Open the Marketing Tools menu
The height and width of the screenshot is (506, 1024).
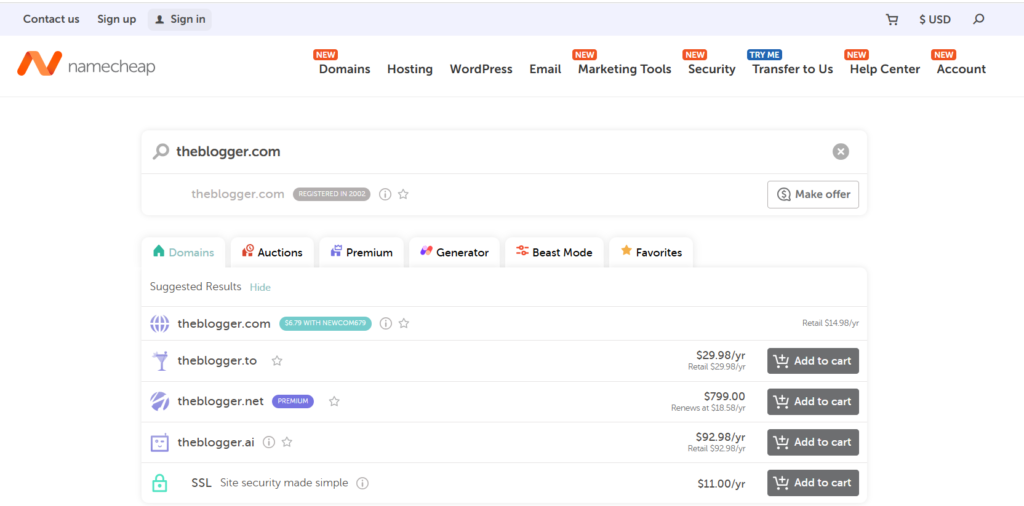click(624, 69)
